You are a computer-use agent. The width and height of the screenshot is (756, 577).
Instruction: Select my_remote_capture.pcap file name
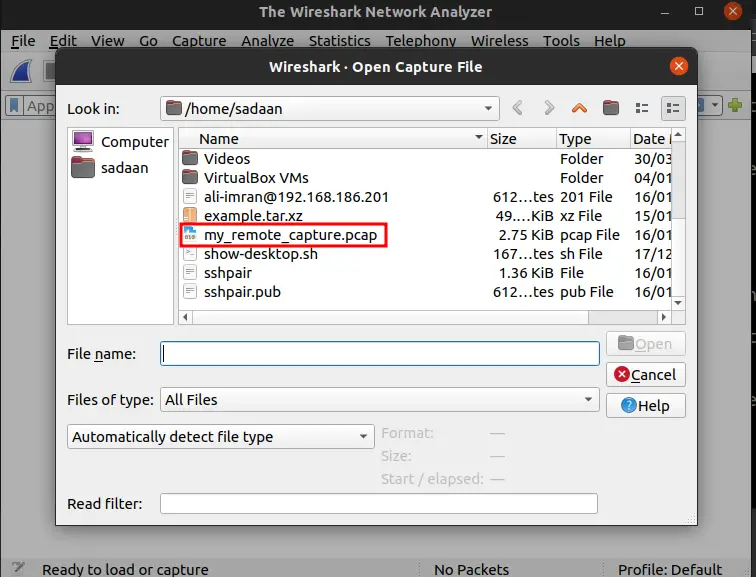[x=290, y=235]
